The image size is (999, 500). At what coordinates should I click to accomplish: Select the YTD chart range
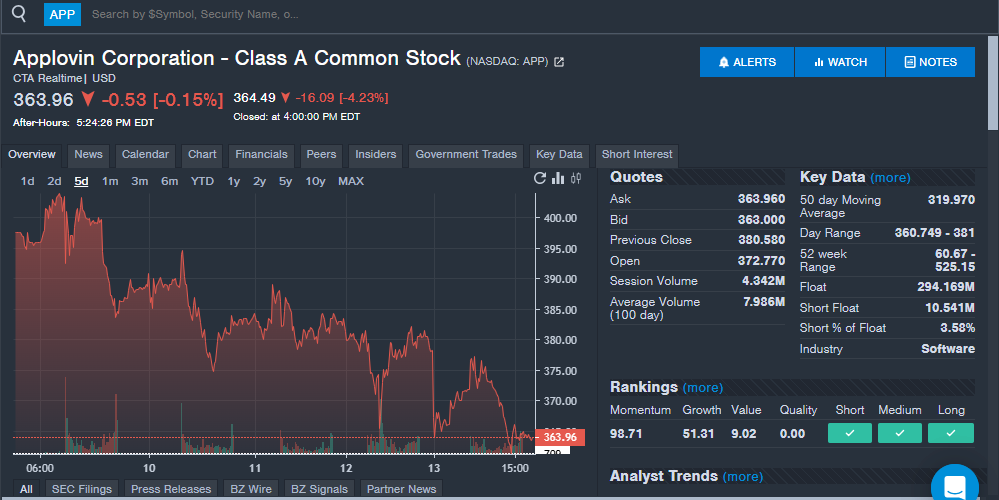point(202,182)
